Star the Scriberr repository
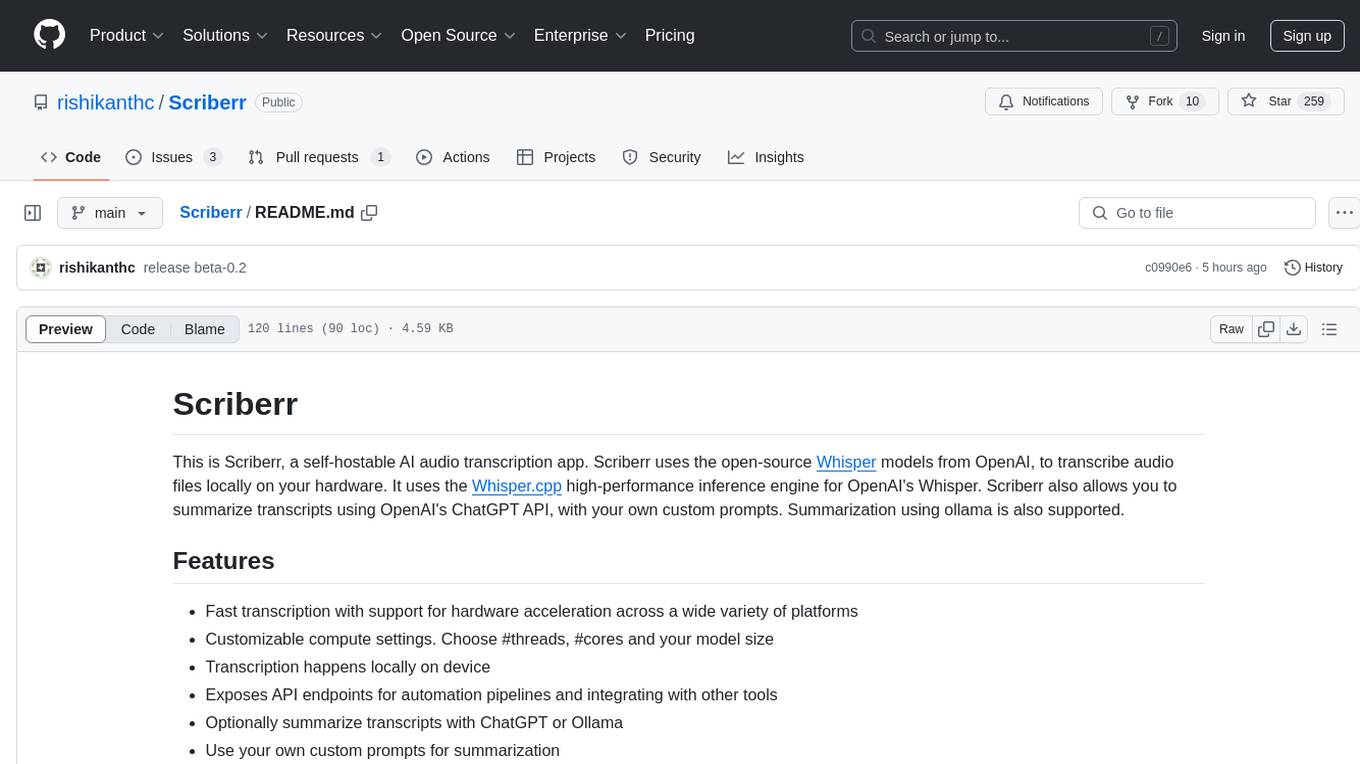 click(1285, 102)
